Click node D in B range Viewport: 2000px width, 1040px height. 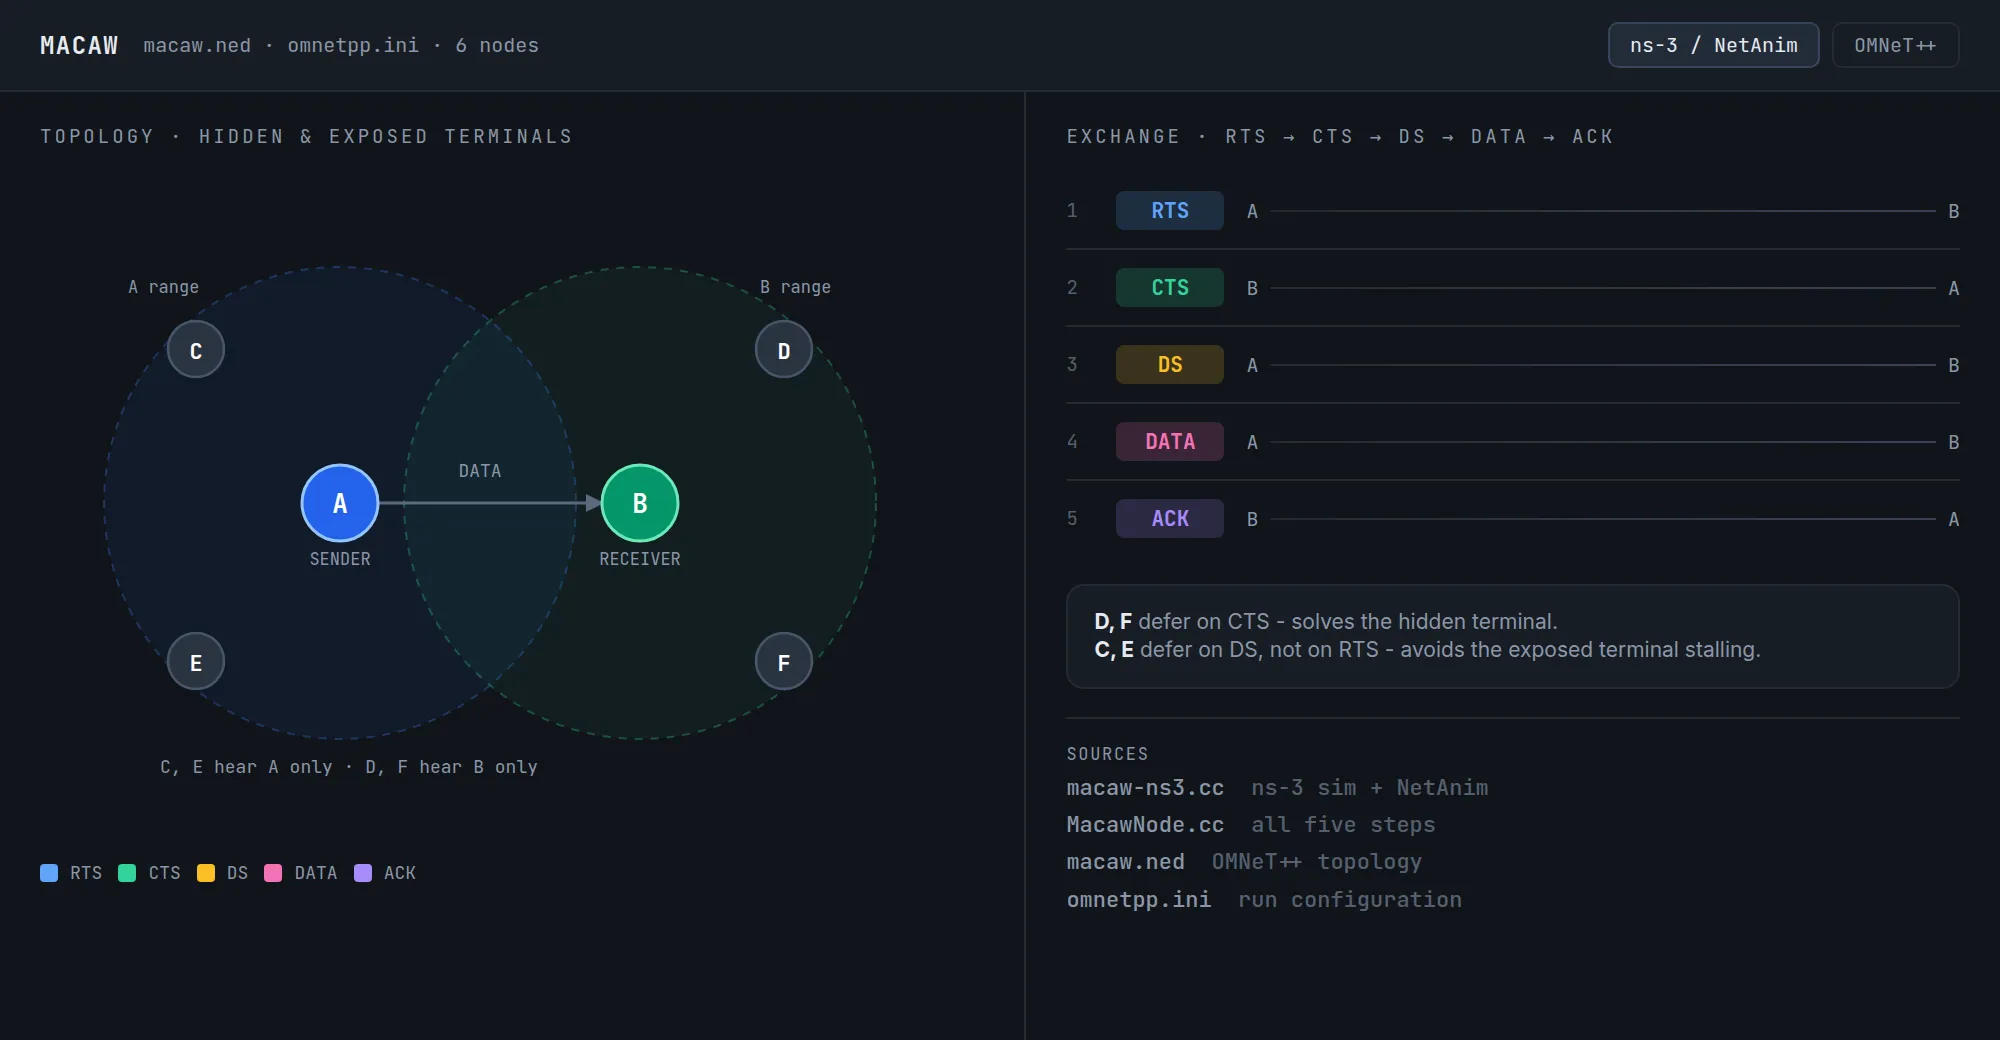coord(784,350)
